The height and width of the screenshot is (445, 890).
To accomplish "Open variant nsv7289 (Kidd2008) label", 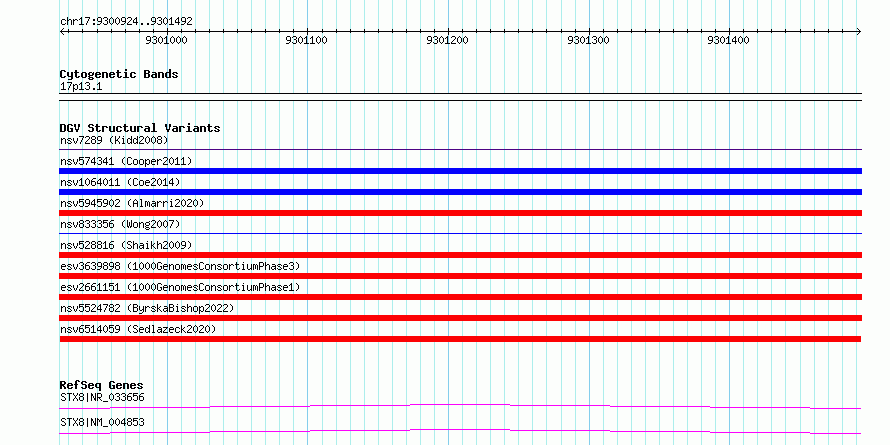I will point(114,140).
